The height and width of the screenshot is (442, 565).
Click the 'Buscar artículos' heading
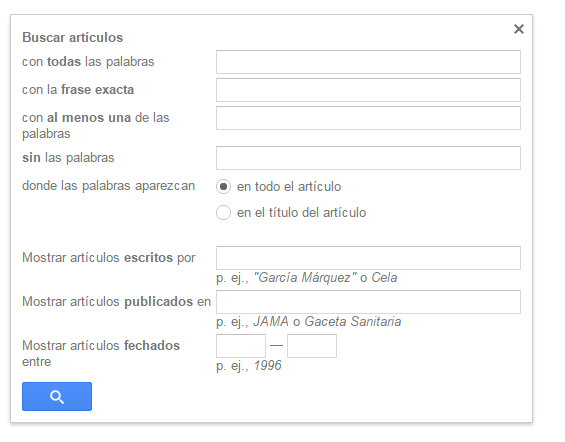[x=72, y=37]
